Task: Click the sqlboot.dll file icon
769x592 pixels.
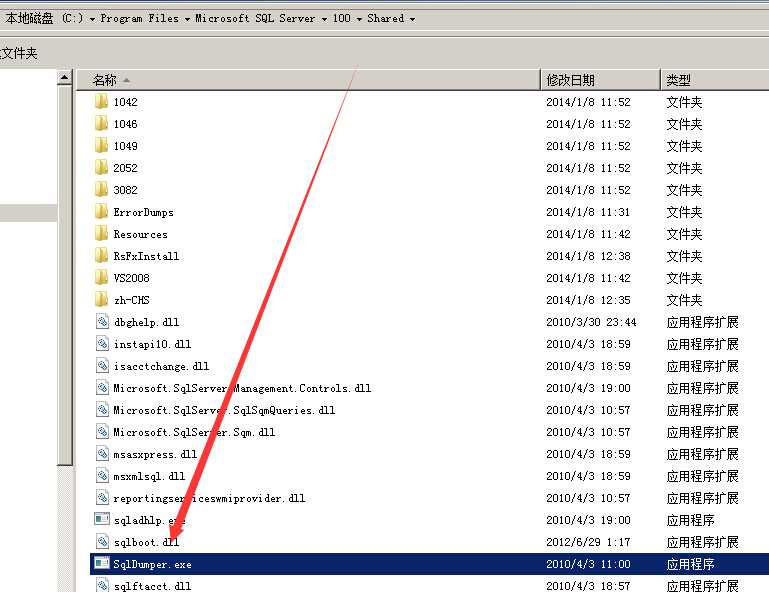Action: coord(102,542)
